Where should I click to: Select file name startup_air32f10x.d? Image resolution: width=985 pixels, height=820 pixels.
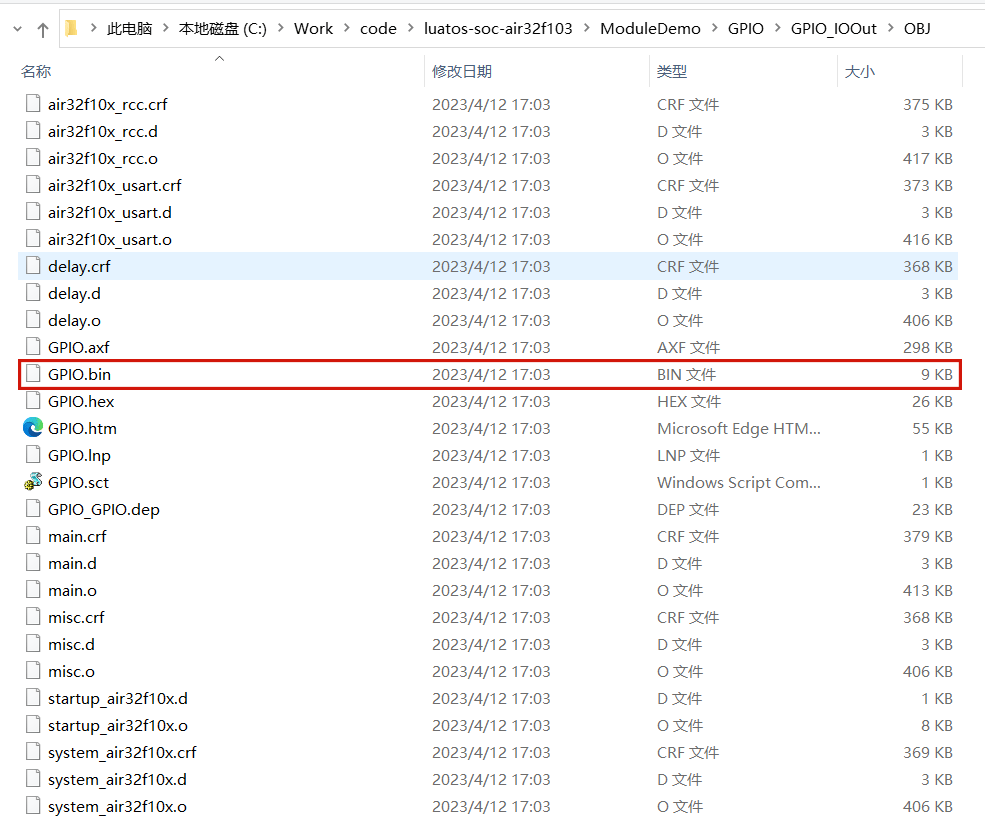click(x=117, y=699)
